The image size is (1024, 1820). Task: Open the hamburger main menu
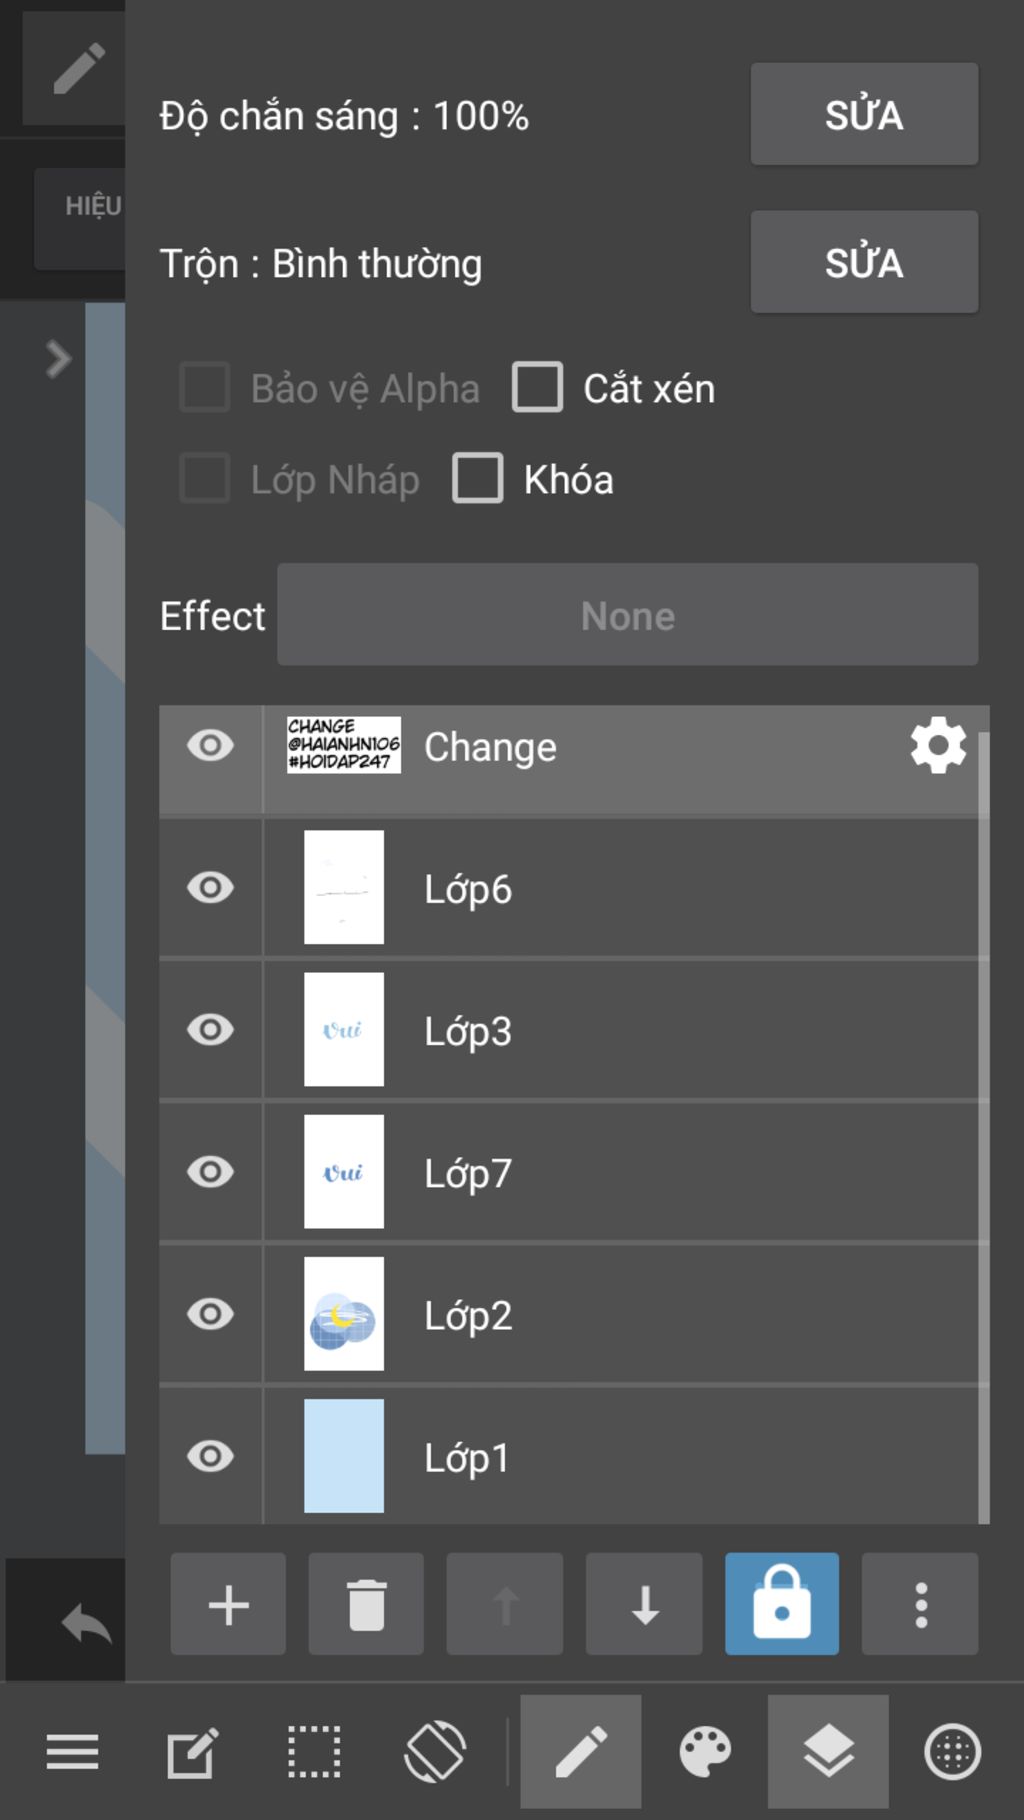(x=72, y=1752)
